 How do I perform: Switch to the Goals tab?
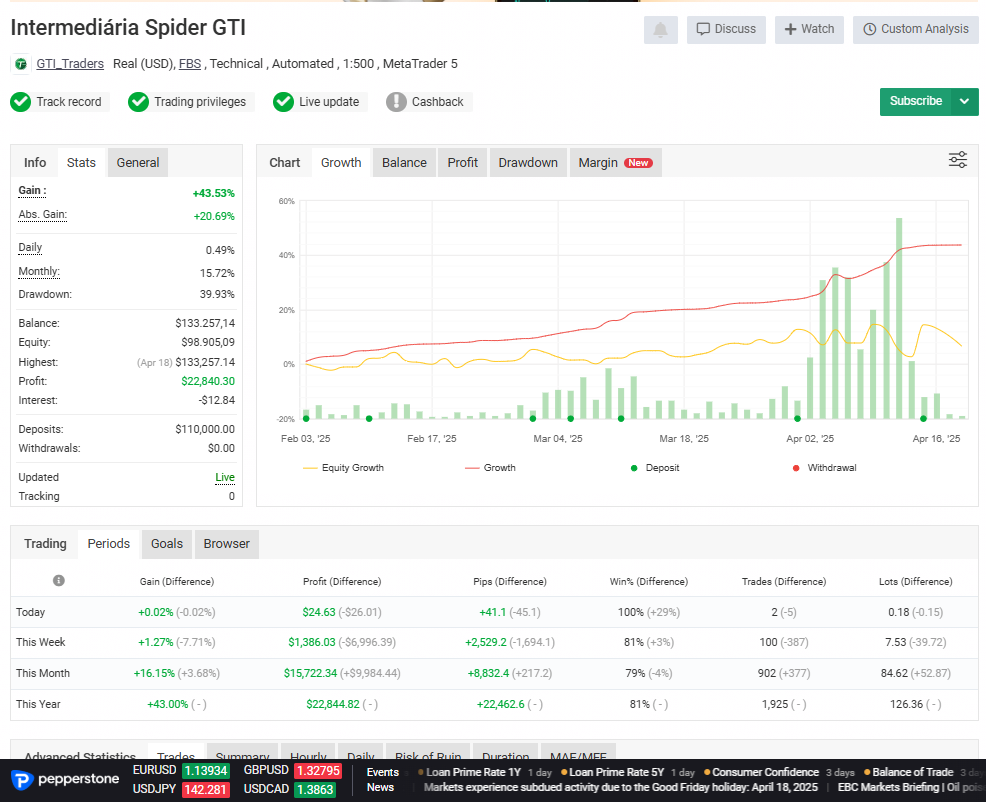pos(167,543)
